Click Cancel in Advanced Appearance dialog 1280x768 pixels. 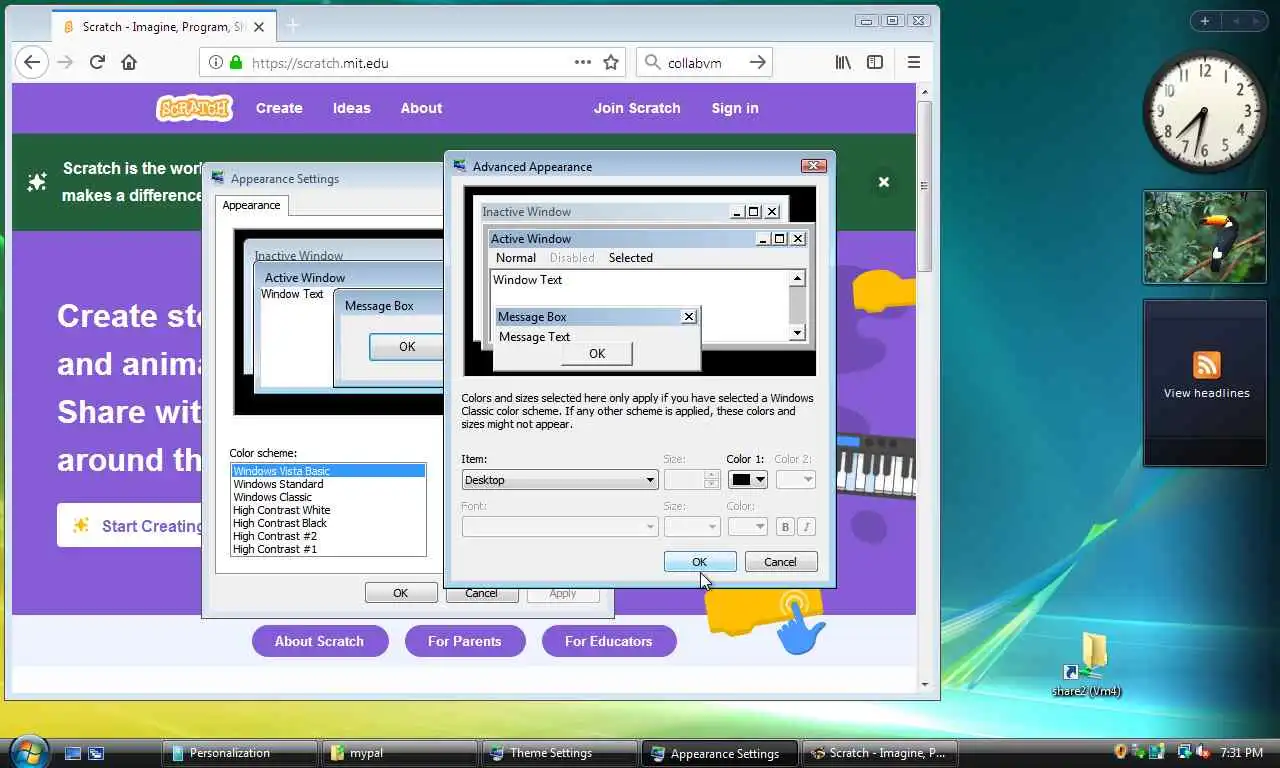click(781, 562)
